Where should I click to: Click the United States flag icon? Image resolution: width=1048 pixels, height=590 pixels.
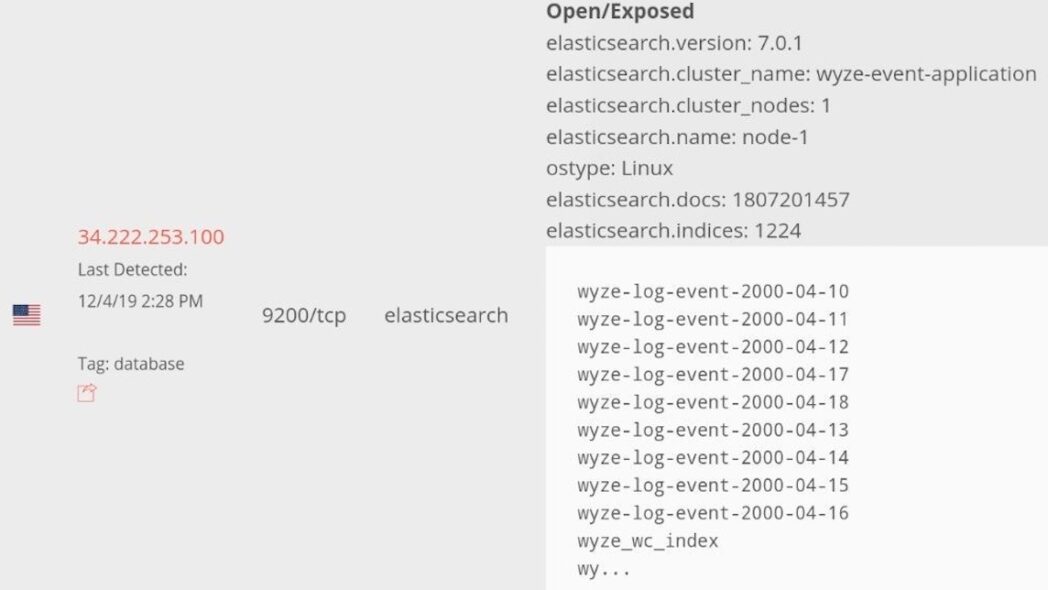(27, 315)
